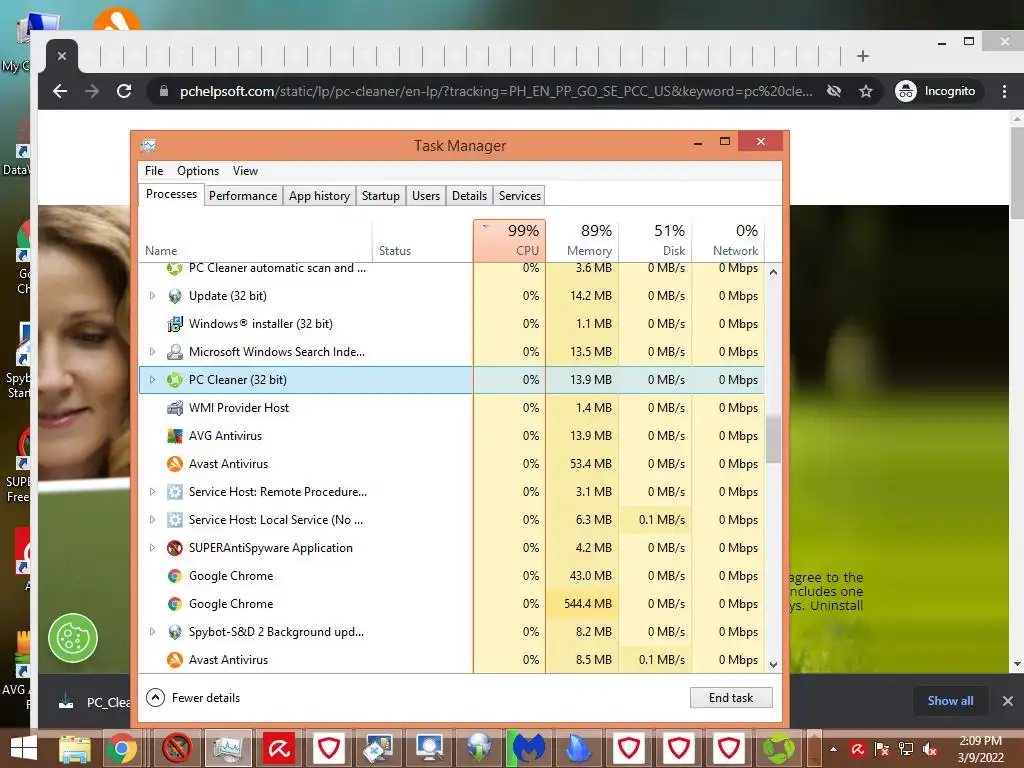
Task: Open a new browser tab with plus
Action: click(x=863, y=56)
